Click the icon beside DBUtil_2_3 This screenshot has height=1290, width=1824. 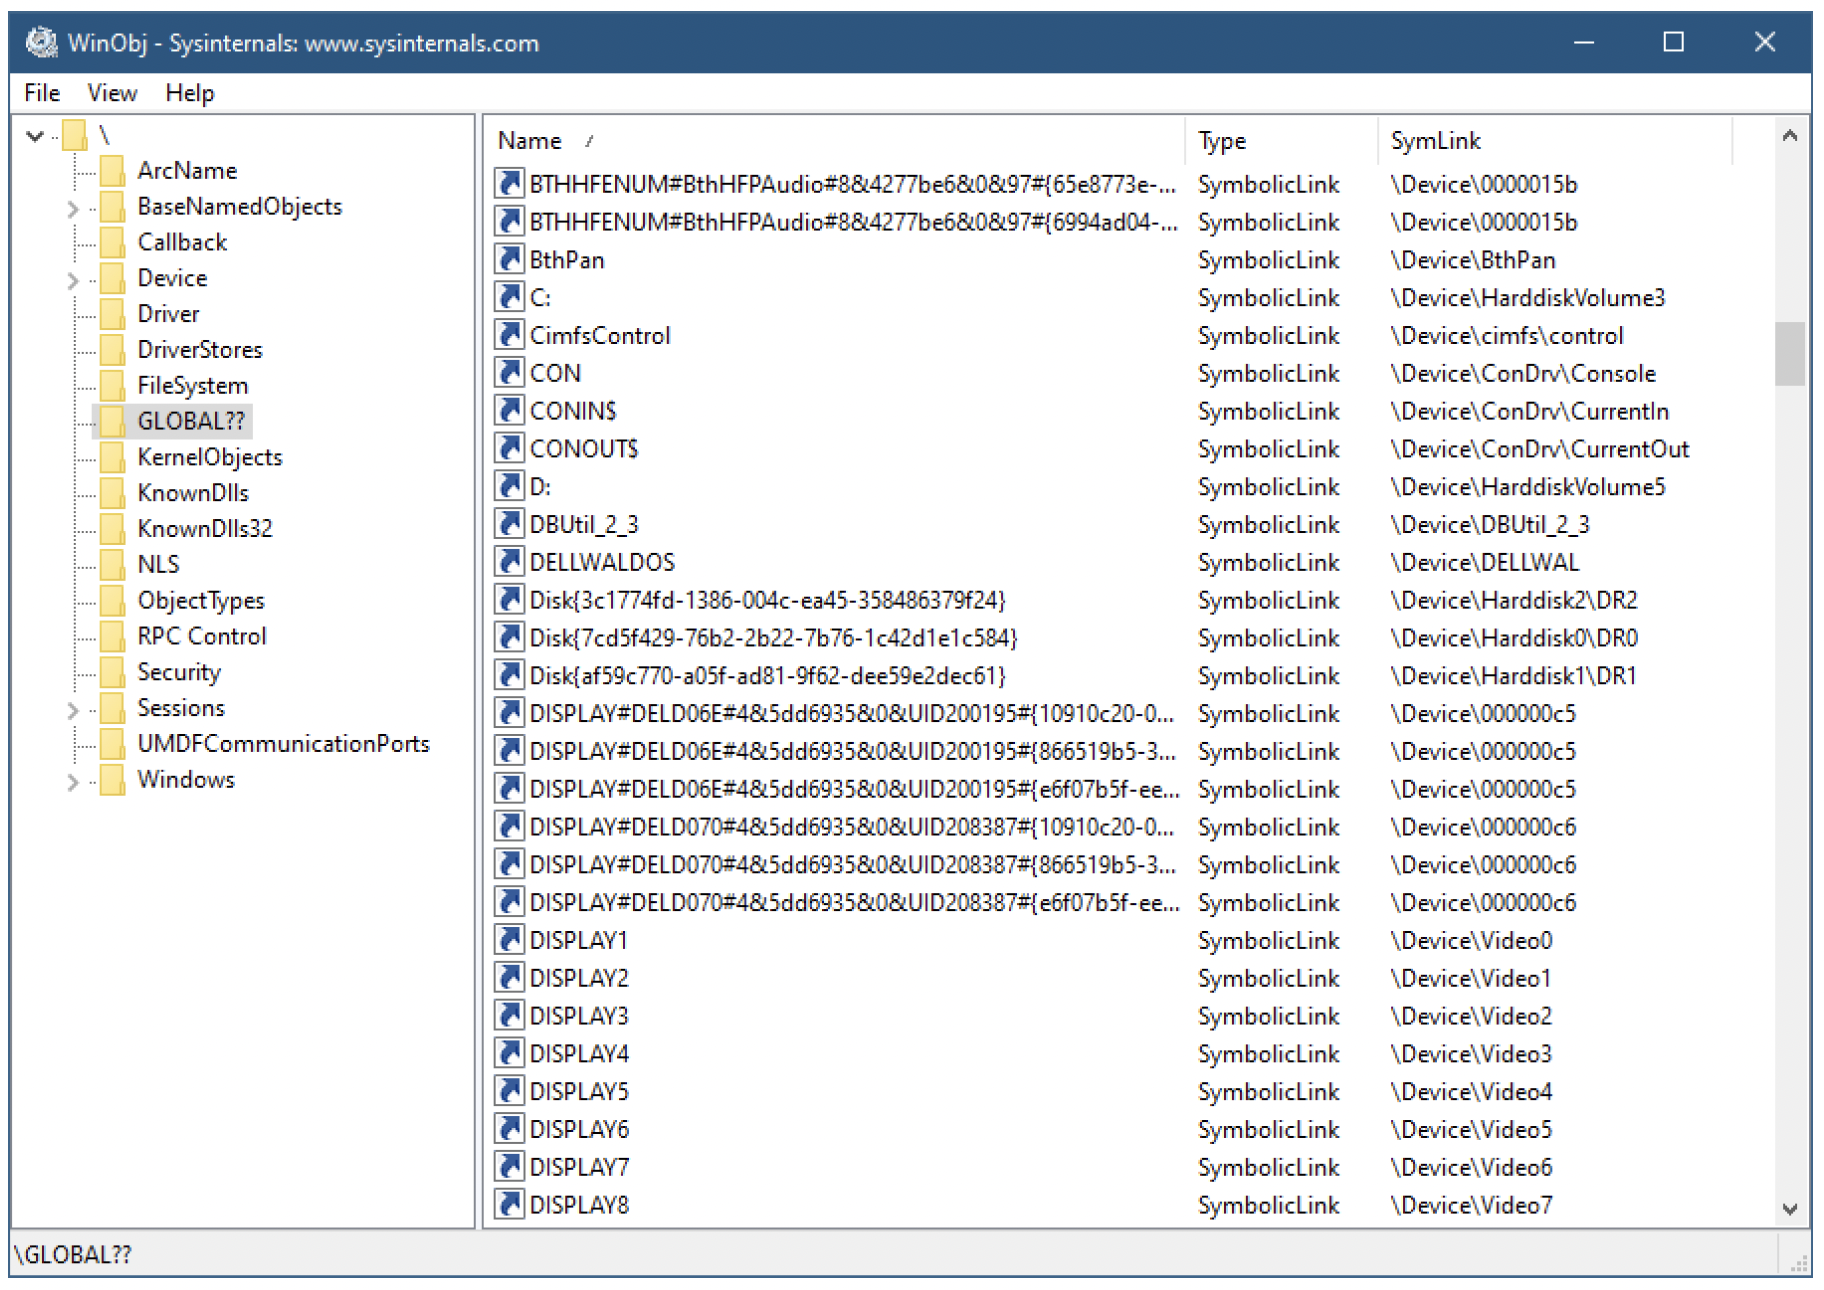pyautogui.click(x=509, y=524)
